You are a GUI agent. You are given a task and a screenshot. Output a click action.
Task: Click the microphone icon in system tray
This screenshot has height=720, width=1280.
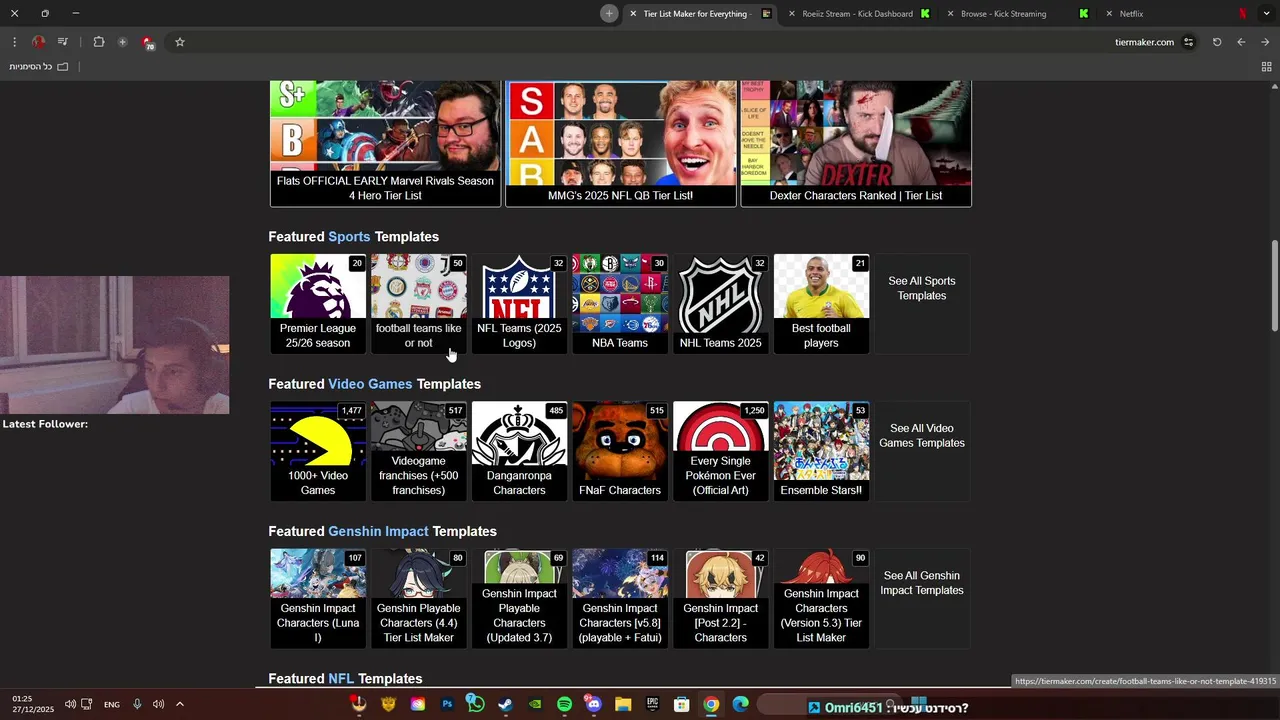137,704
